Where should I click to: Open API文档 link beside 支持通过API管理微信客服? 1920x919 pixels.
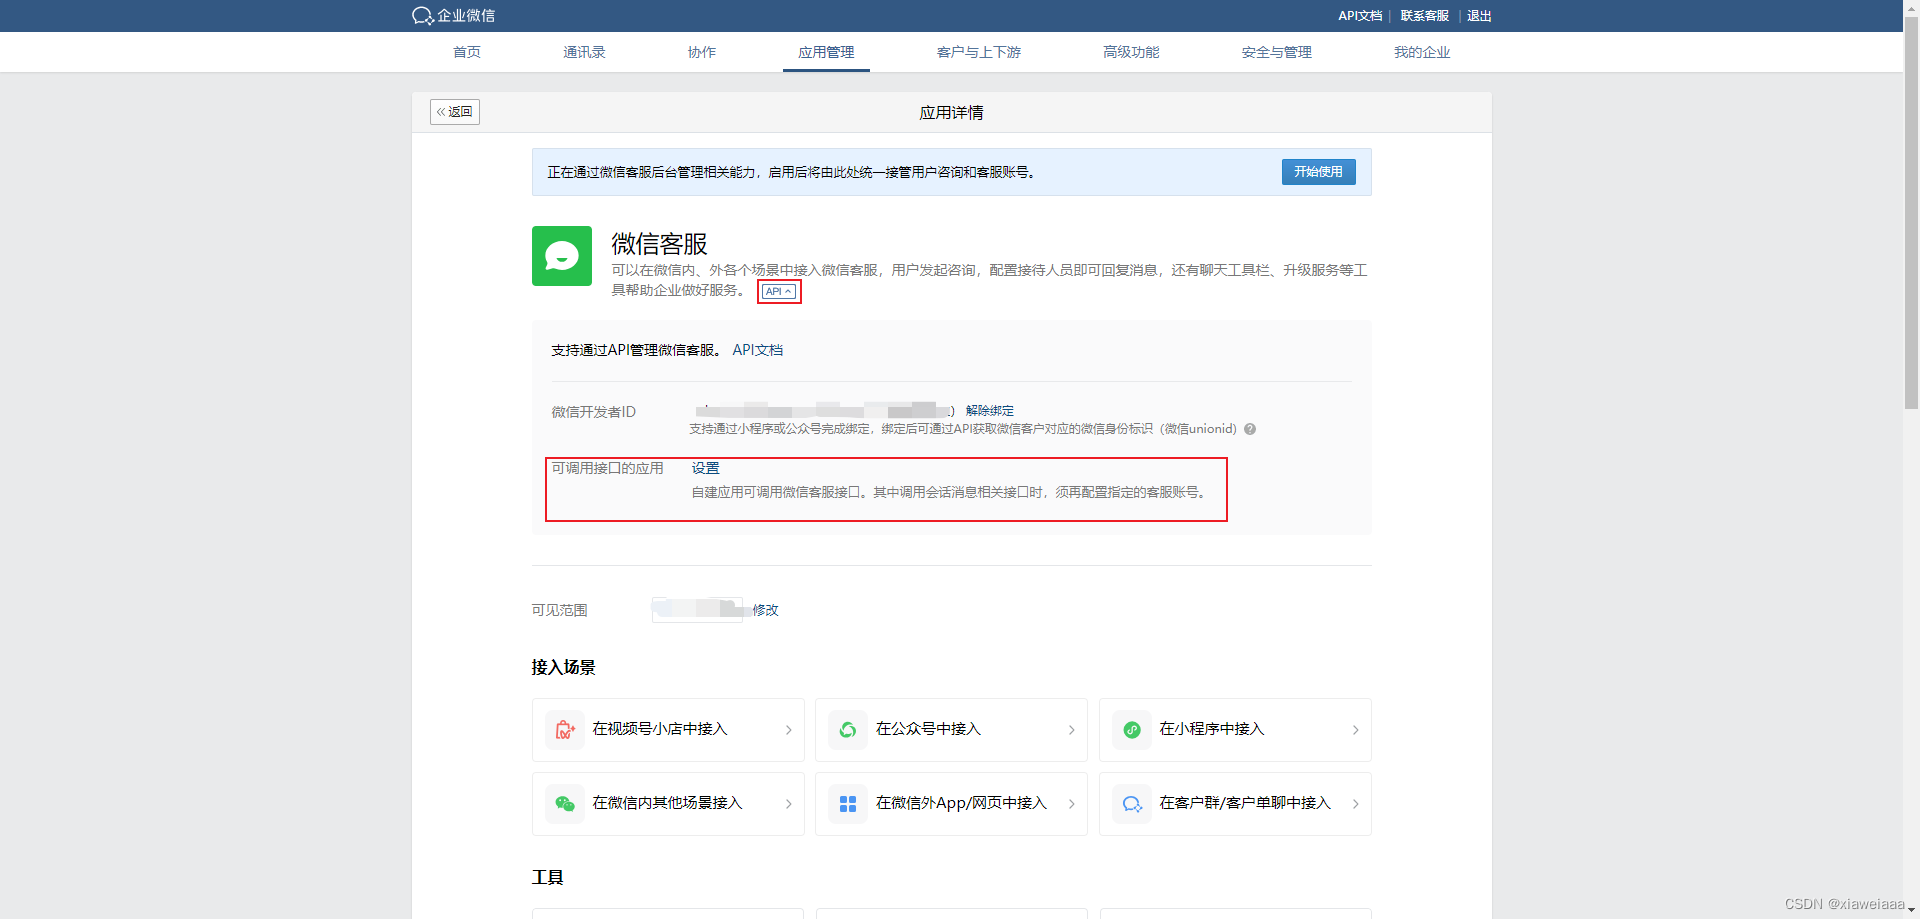(x=758, y=350)
